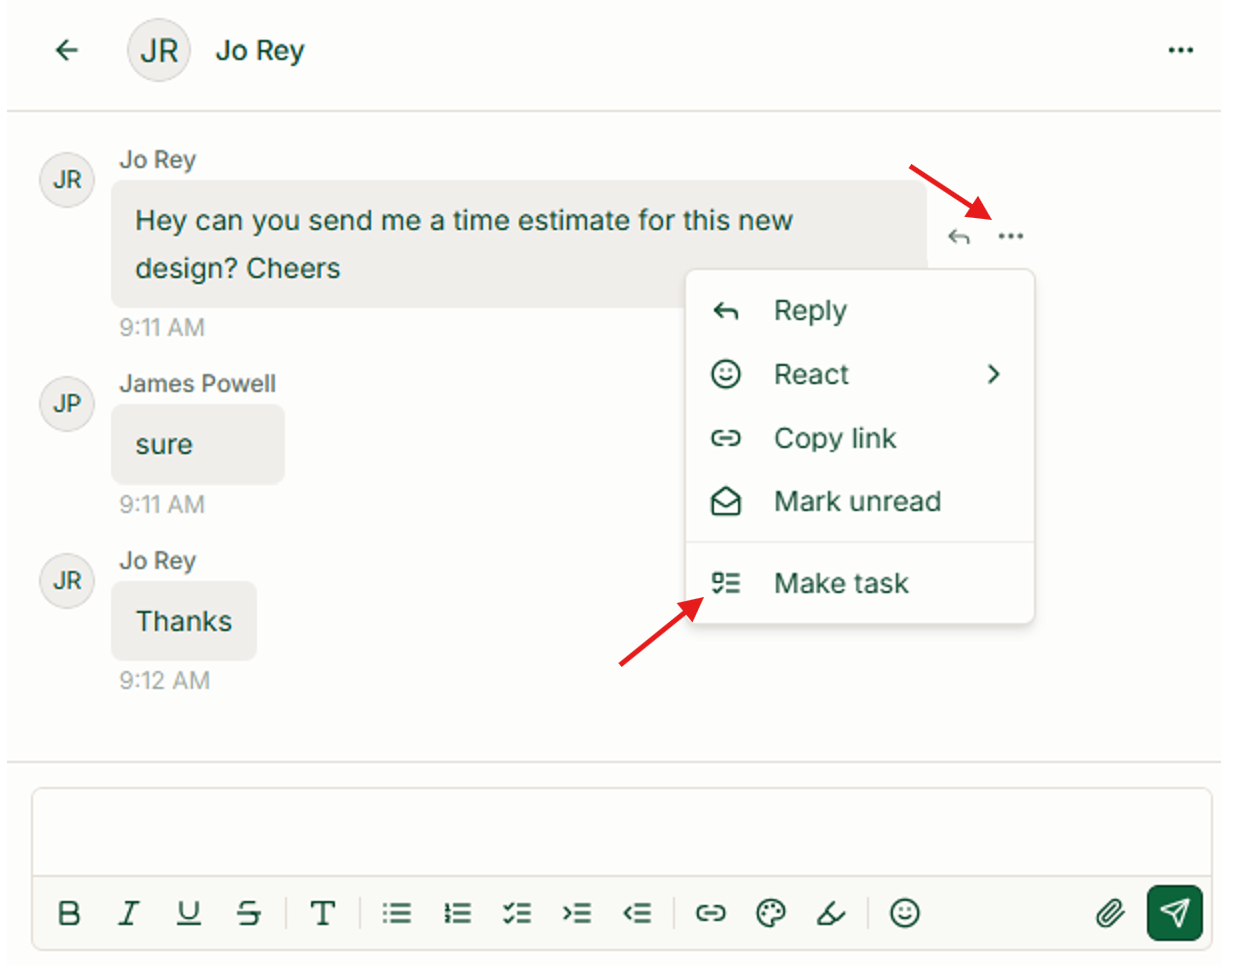The height and width of the screenshot is (965, 1237).
Task: Click JR avatar beside Thanks message
Action: click(x=67, y=581)
